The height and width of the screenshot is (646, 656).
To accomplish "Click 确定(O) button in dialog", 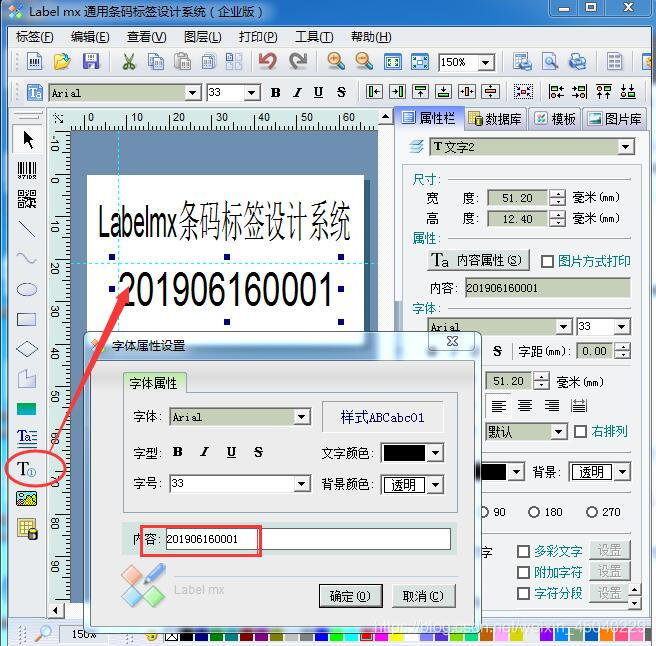I will pos(350,596).
